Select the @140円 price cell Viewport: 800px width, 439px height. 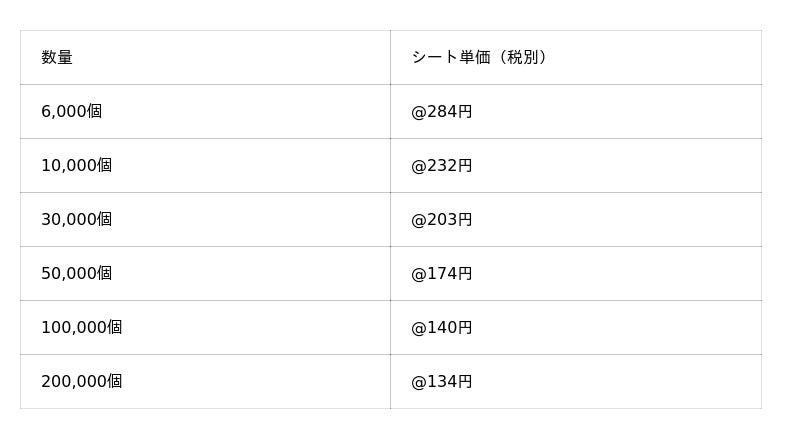click(442, 328)
